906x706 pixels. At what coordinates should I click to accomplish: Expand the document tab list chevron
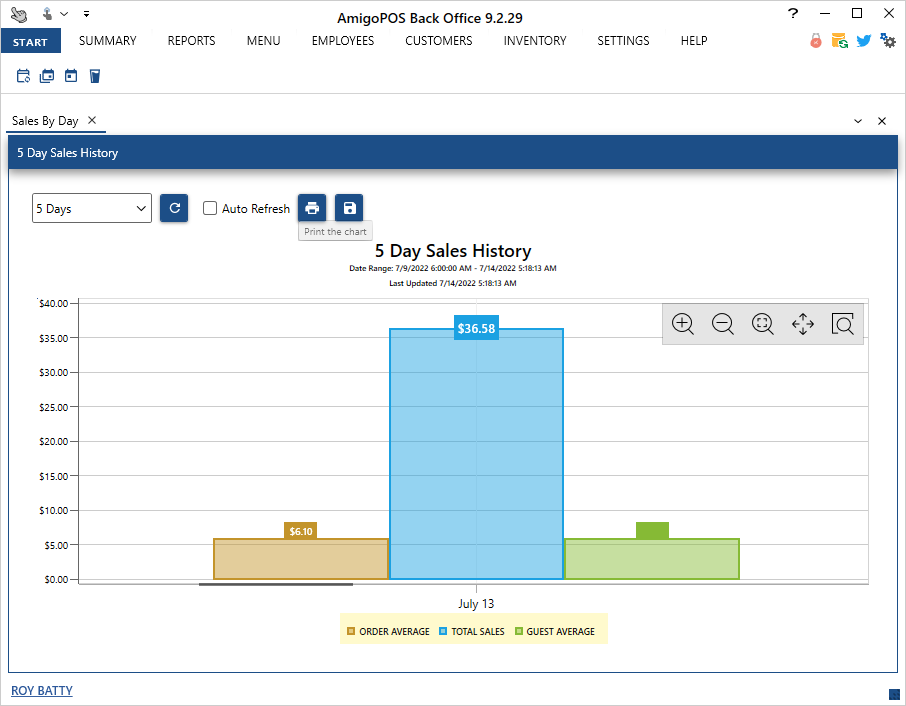858,121
